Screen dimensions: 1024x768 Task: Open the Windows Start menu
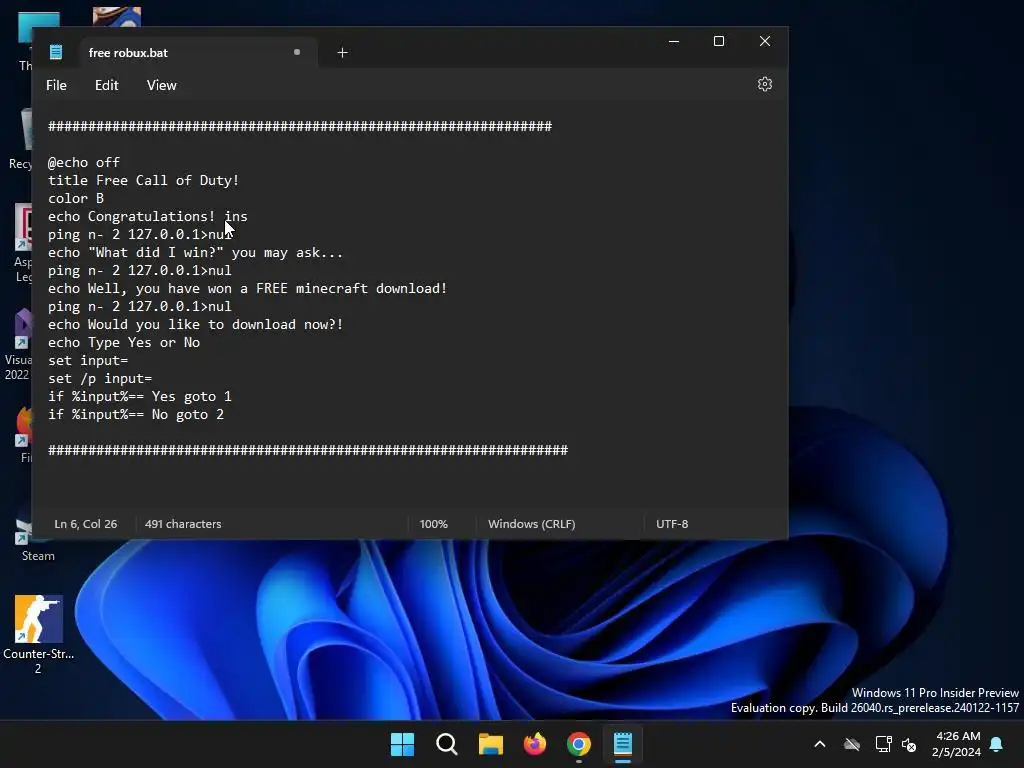point(402,744)
